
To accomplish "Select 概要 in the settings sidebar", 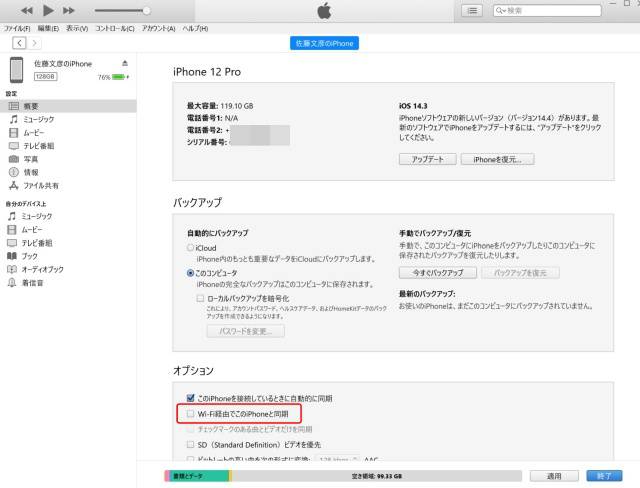I will pyautogui.click(x=68, y=106).
